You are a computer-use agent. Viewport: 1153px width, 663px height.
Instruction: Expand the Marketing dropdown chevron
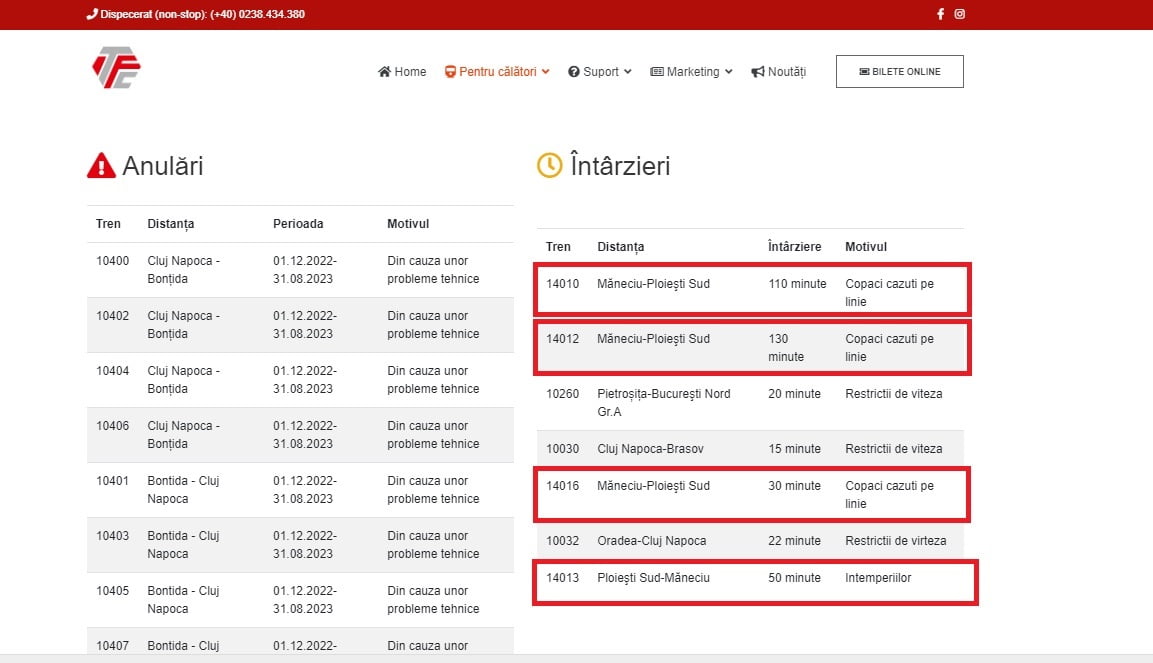[728, 71]
